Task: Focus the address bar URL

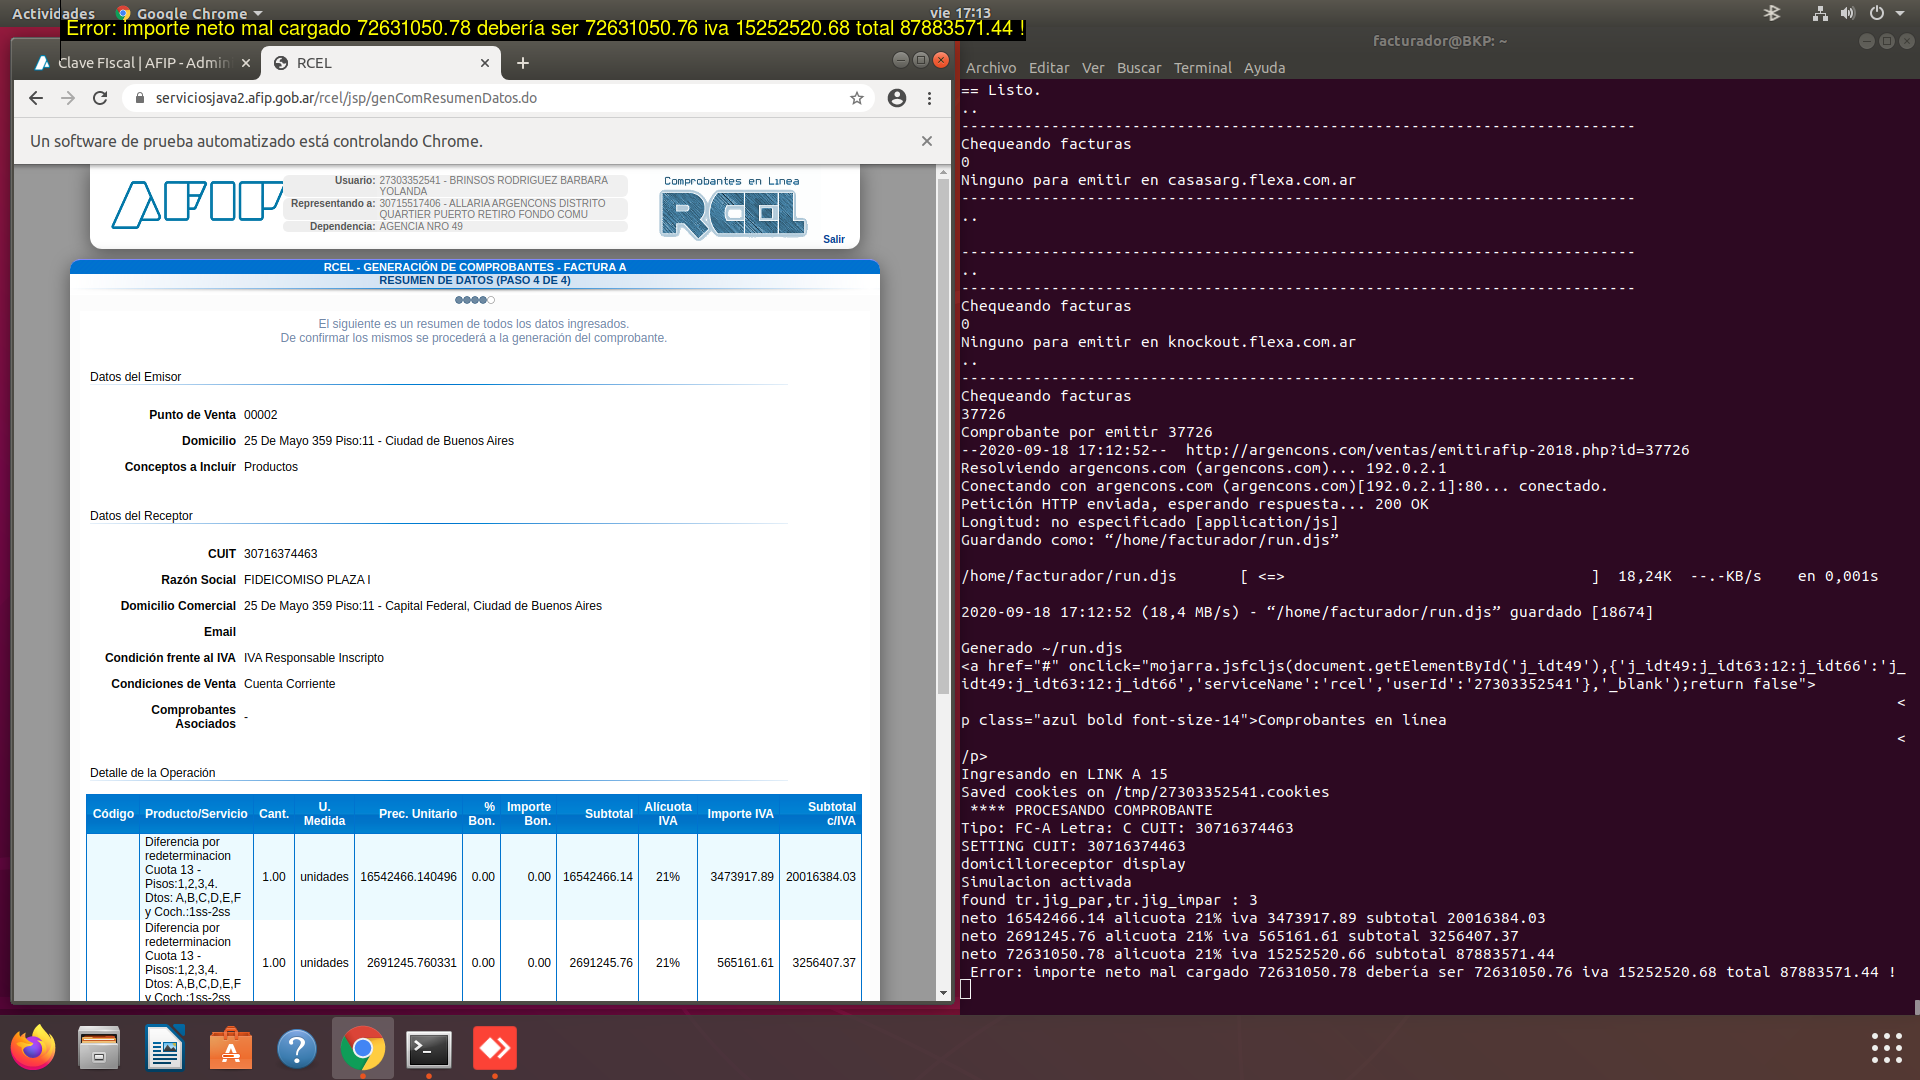Action: tap(346, 98)
